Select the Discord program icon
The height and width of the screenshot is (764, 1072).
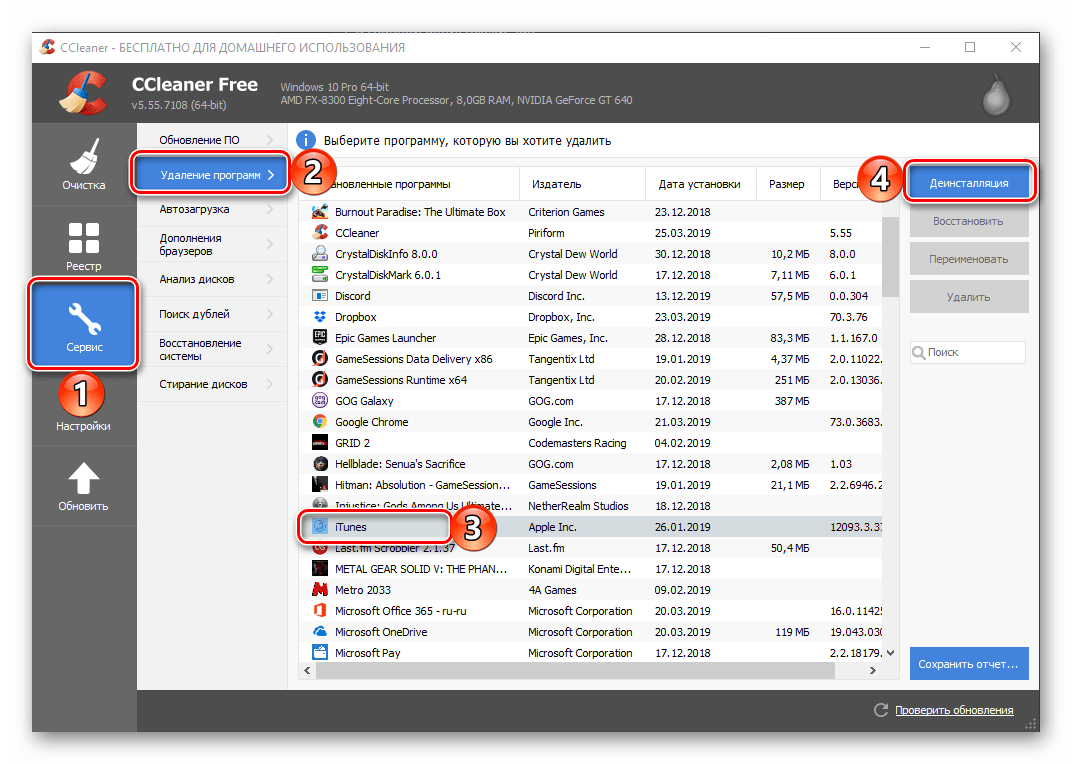pyautogui.click(x=320, y=296)
